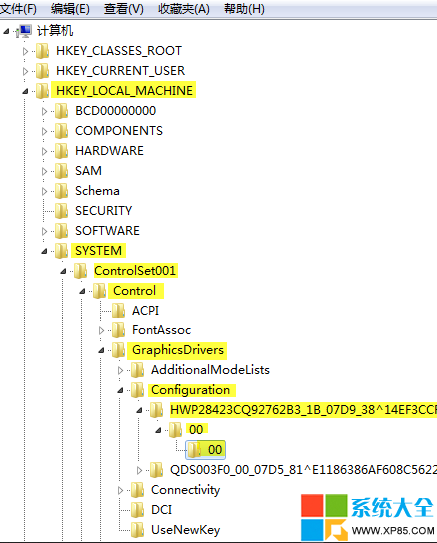Image resolution: width=437 pixels, height=543 pixels.
Task: Expand the SOFTWARE key arrow
Action: coord(44,231)
